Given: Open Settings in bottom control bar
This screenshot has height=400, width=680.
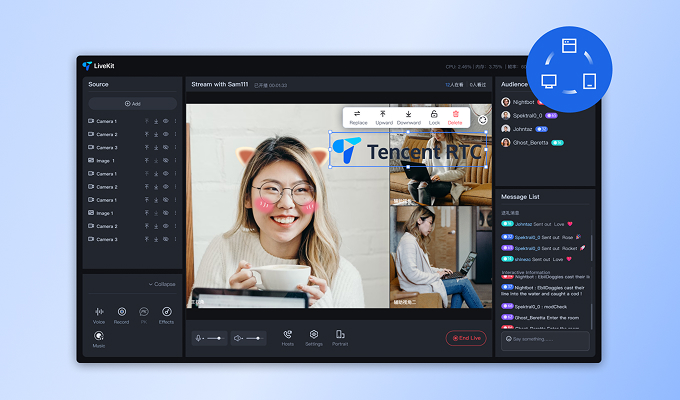Looking at the screenshot, I should point(314,334).
